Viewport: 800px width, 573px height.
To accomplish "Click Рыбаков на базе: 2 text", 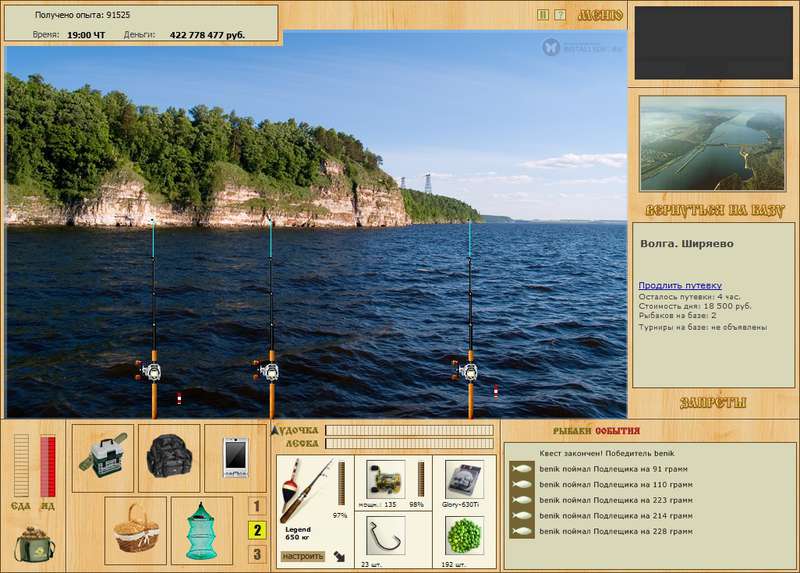I will coord(677,316).
